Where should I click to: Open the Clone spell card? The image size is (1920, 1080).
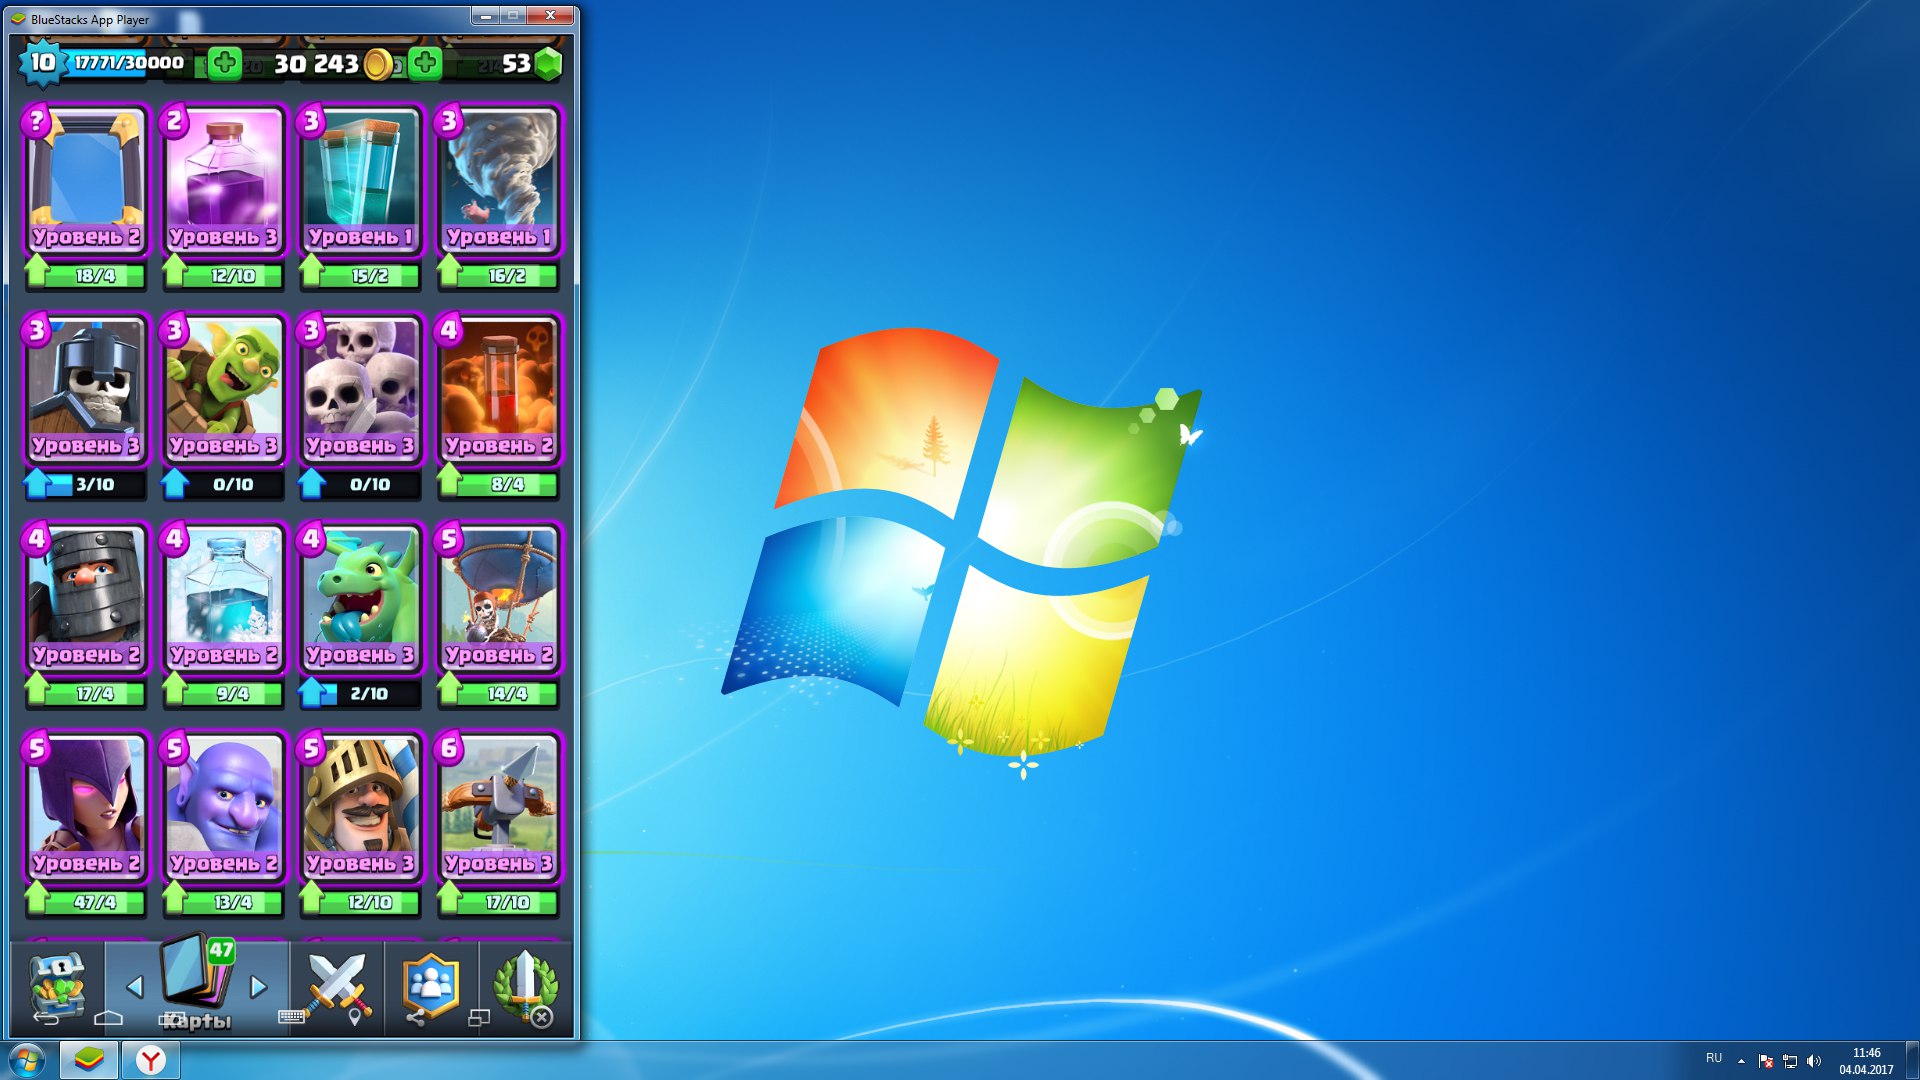[360, 180]
